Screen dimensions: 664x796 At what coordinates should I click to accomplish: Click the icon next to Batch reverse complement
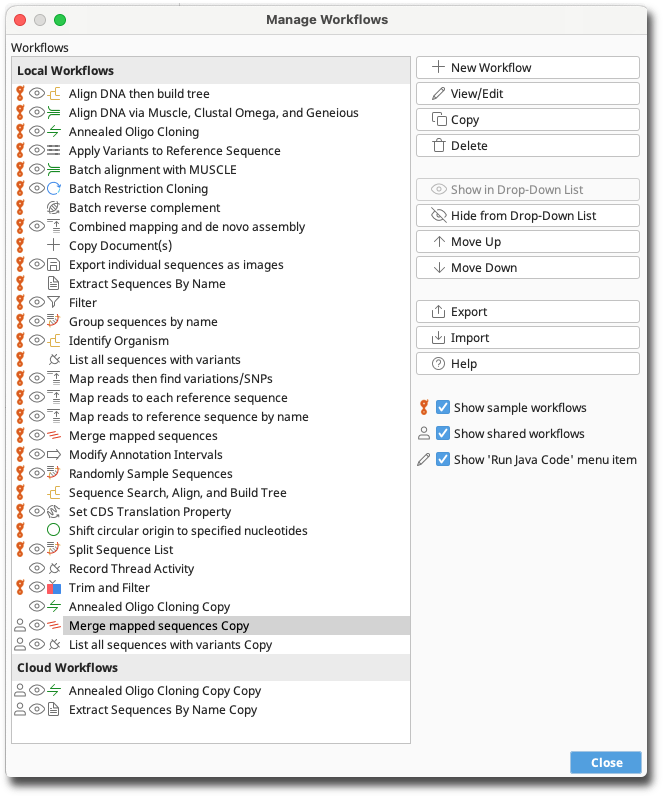(54, 208)
